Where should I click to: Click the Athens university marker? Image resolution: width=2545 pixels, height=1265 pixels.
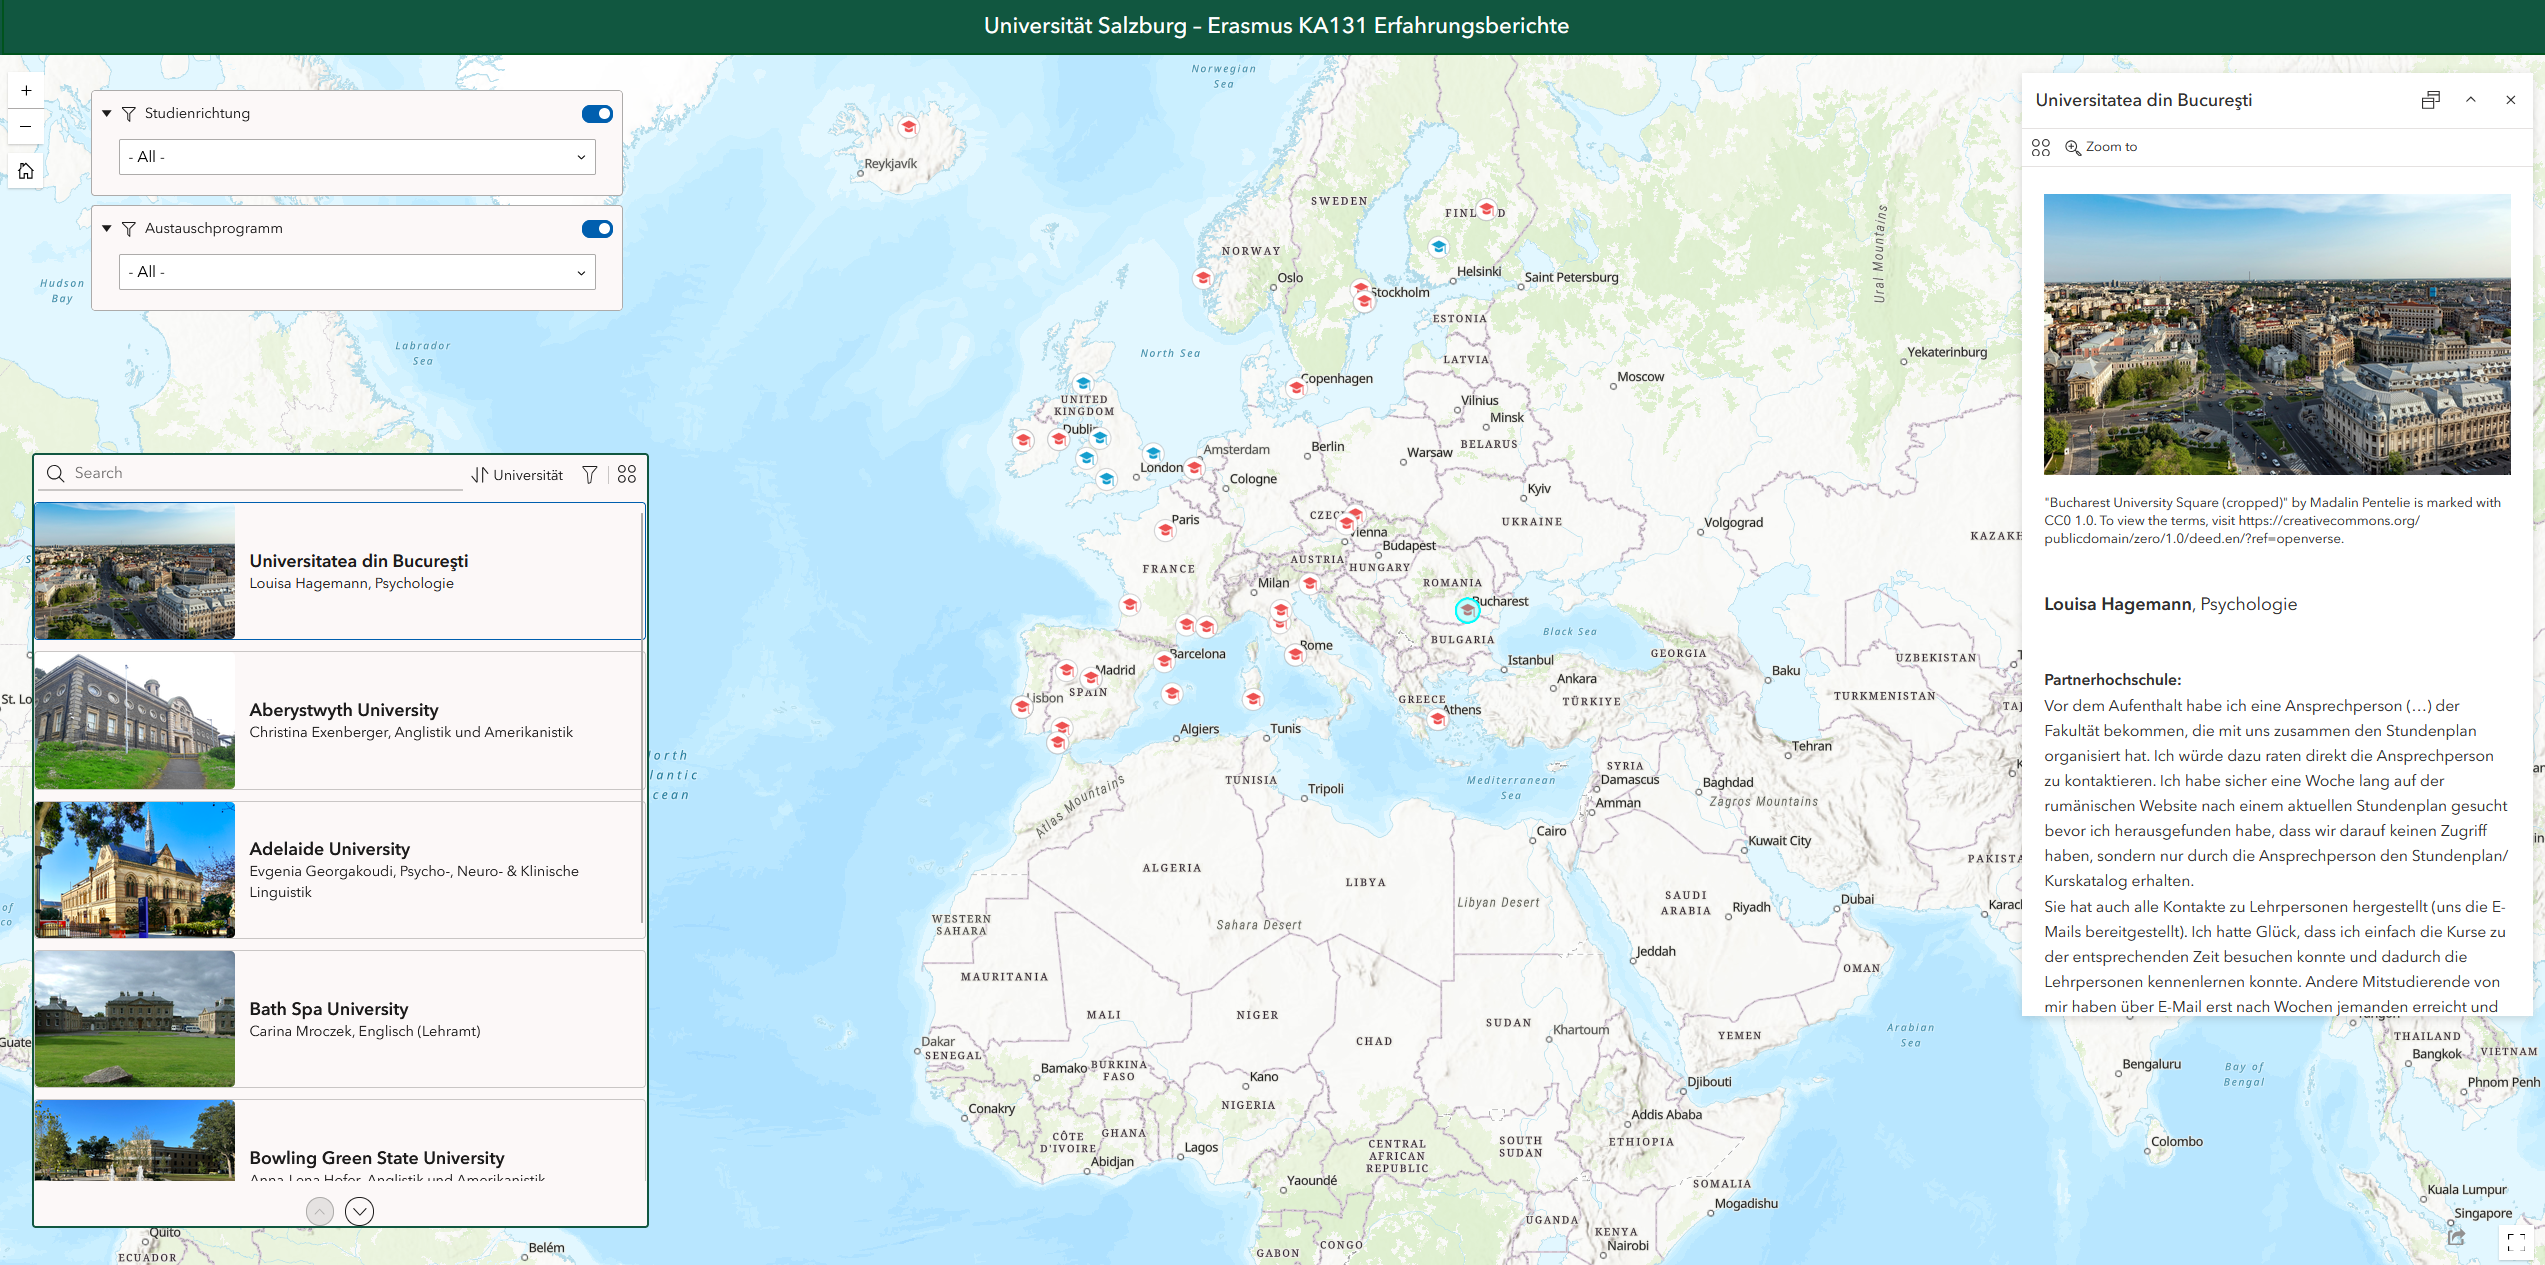tap(1437, 718)
